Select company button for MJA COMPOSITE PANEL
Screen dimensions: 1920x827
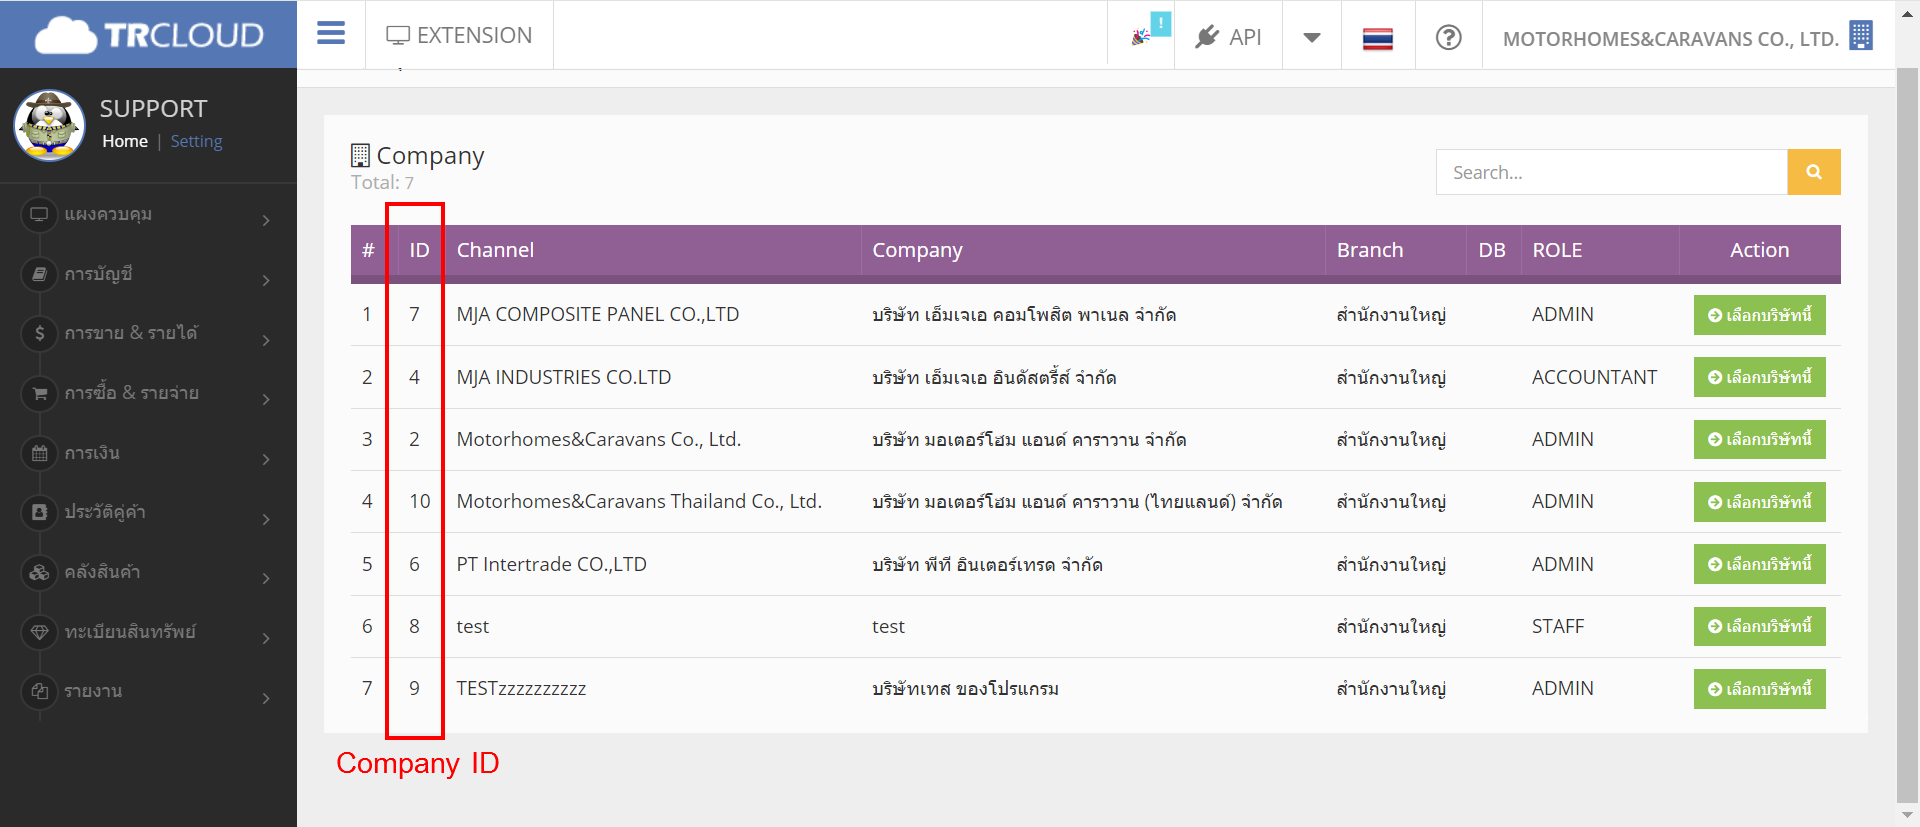(x=1759, y=315)
